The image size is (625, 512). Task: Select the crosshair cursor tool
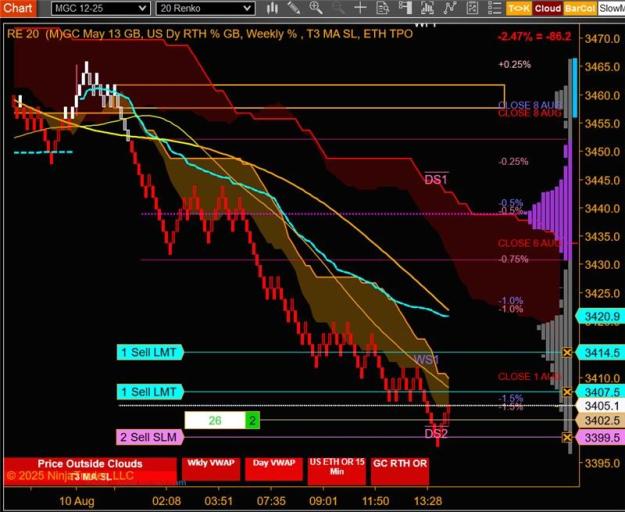point(360,8)
